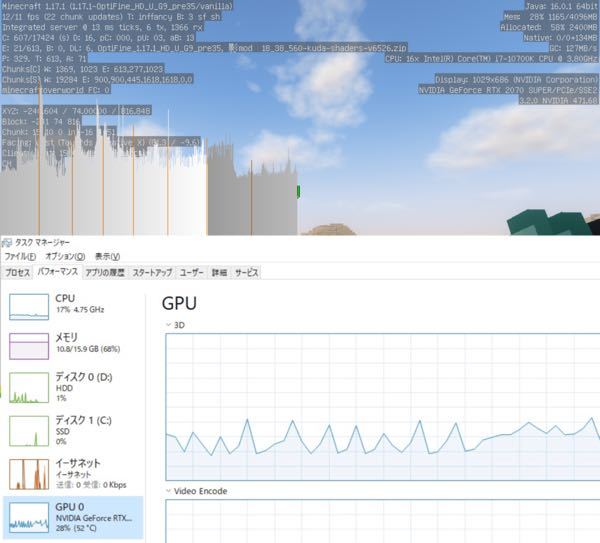
Task: Click the タスク マネージャー window title
Action: coord(42,243)
